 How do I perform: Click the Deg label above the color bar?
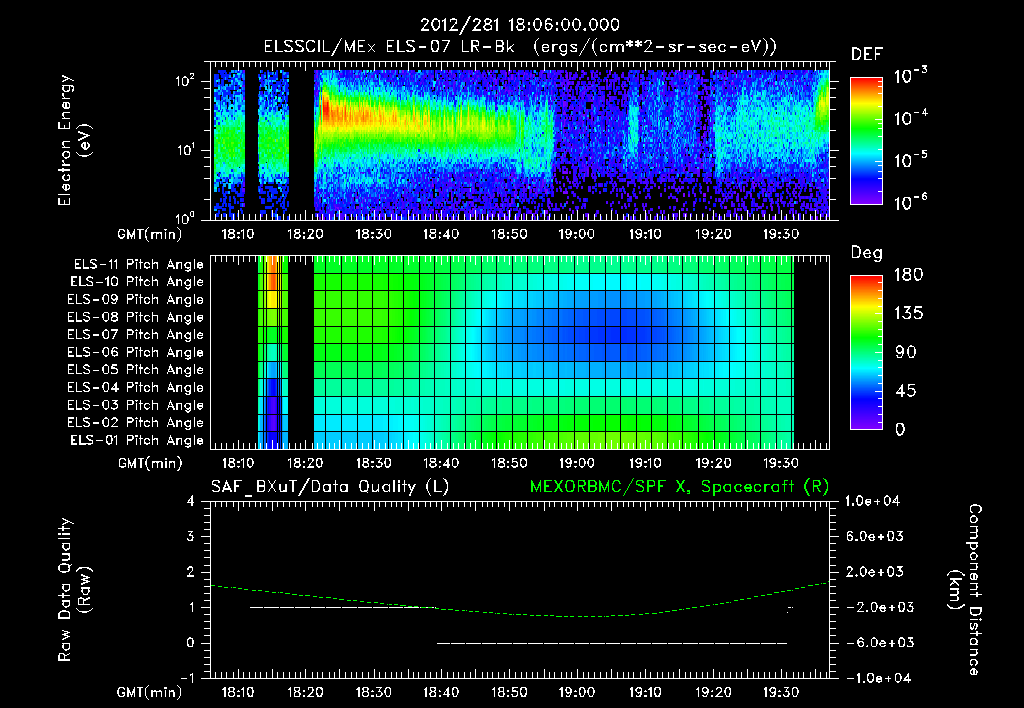pos(866,253)
